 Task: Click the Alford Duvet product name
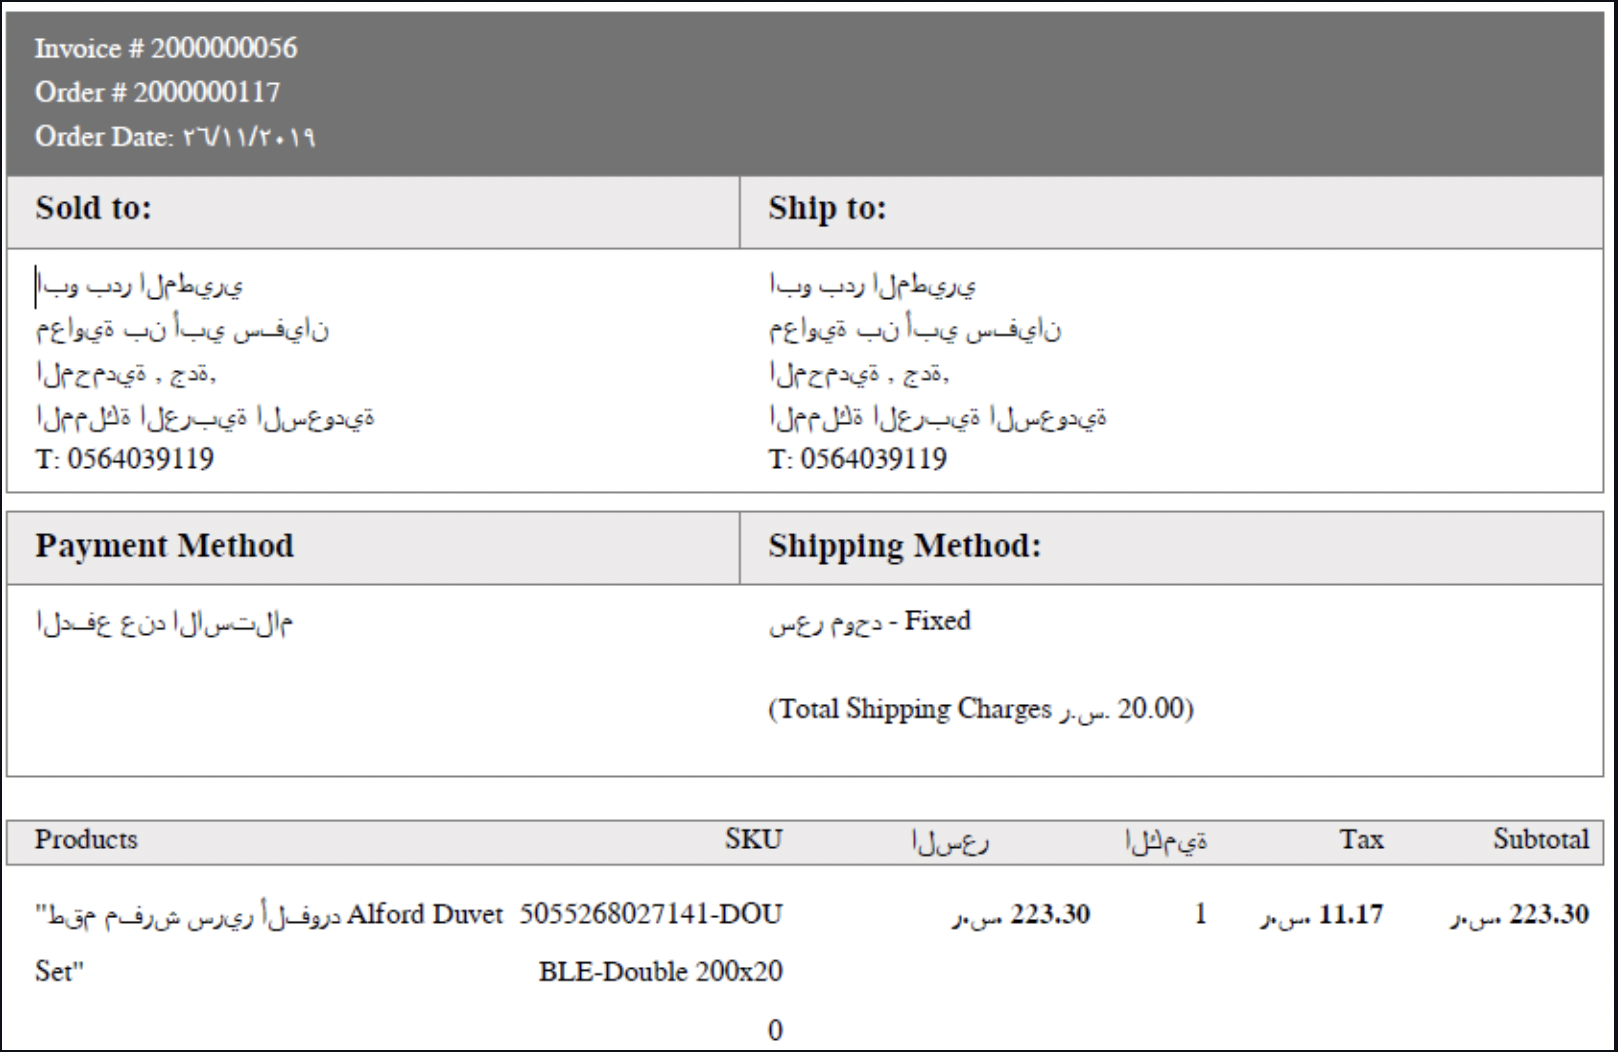pos(424,914)
